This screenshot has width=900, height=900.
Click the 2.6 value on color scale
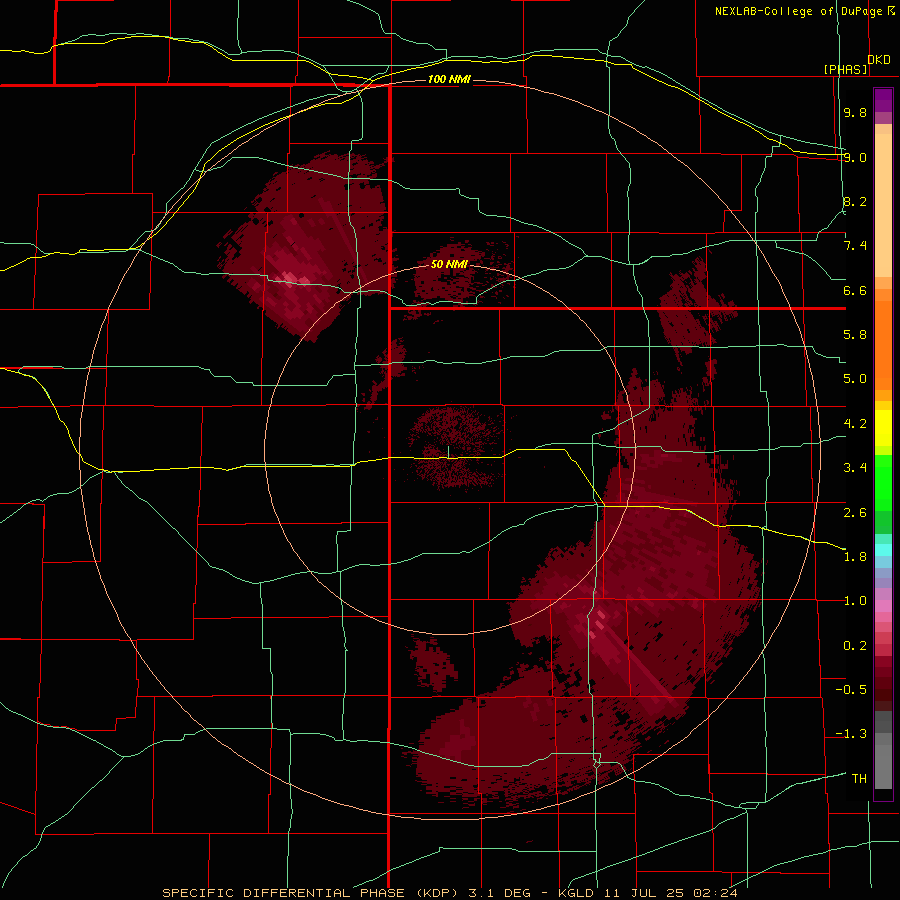pyautogui.click(x=855, y=512)
